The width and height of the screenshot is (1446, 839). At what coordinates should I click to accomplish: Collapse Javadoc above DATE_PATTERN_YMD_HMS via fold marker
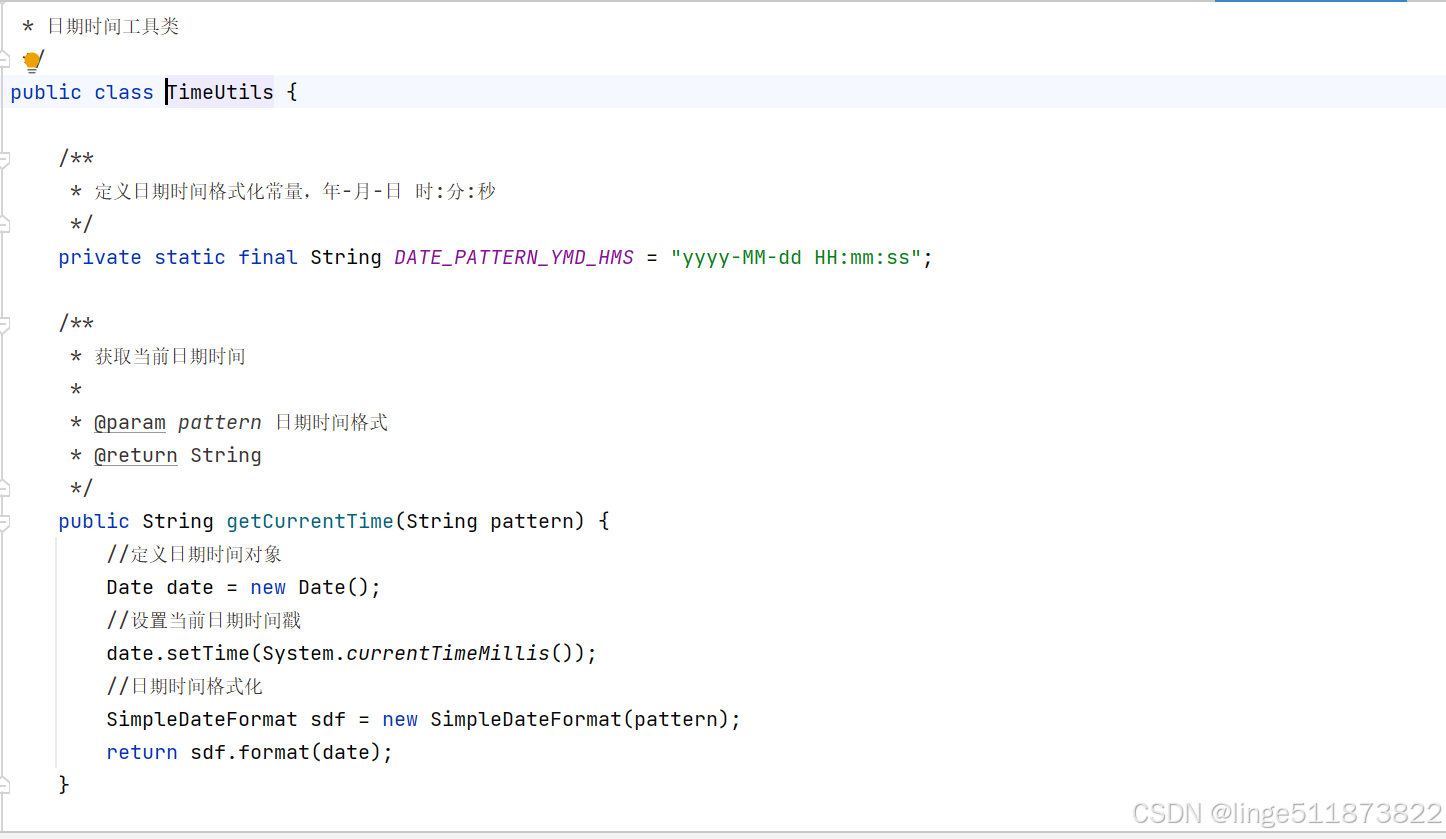4,159
